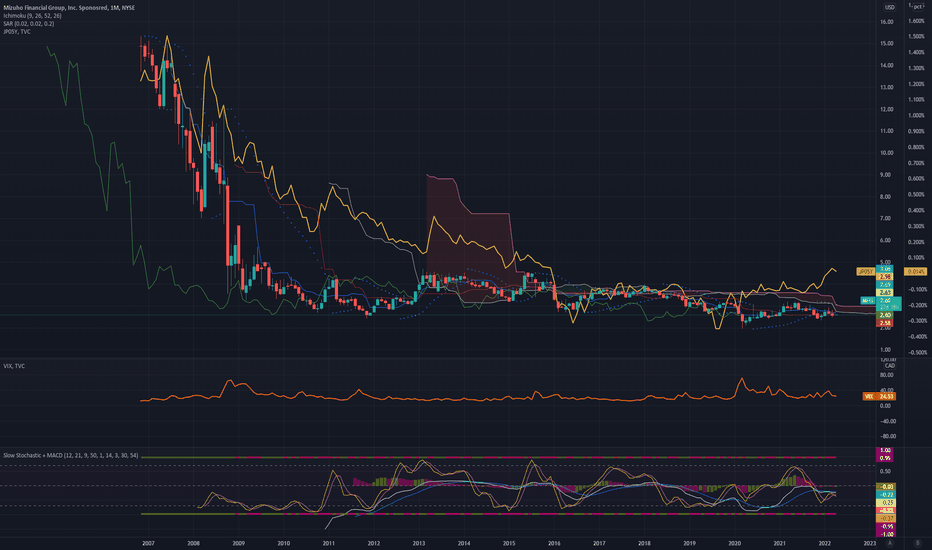This screenshot has width=932, height=550.
Task: Click the yellow 0.25 stochastic value label
Action: tap(885, 503)
